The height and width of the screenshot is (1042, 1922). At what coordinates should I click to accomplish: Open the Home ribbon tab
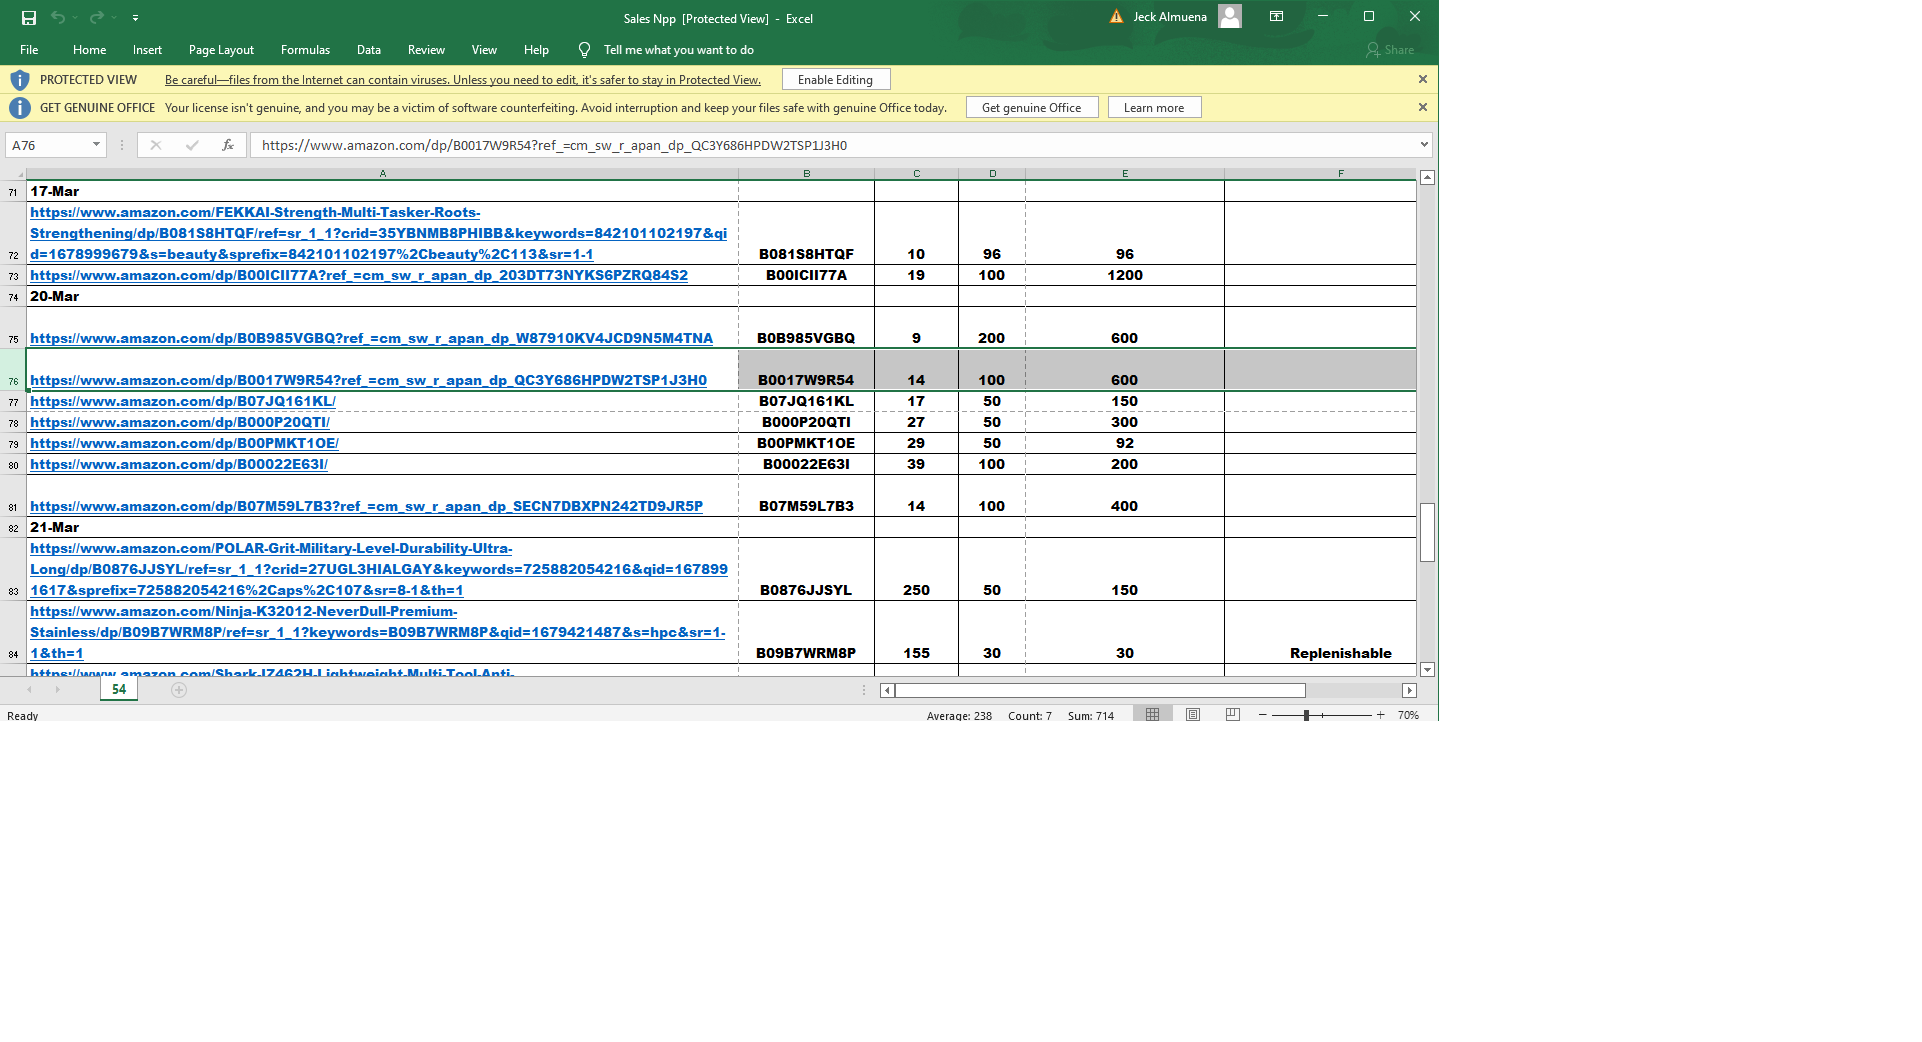(89, 50)
